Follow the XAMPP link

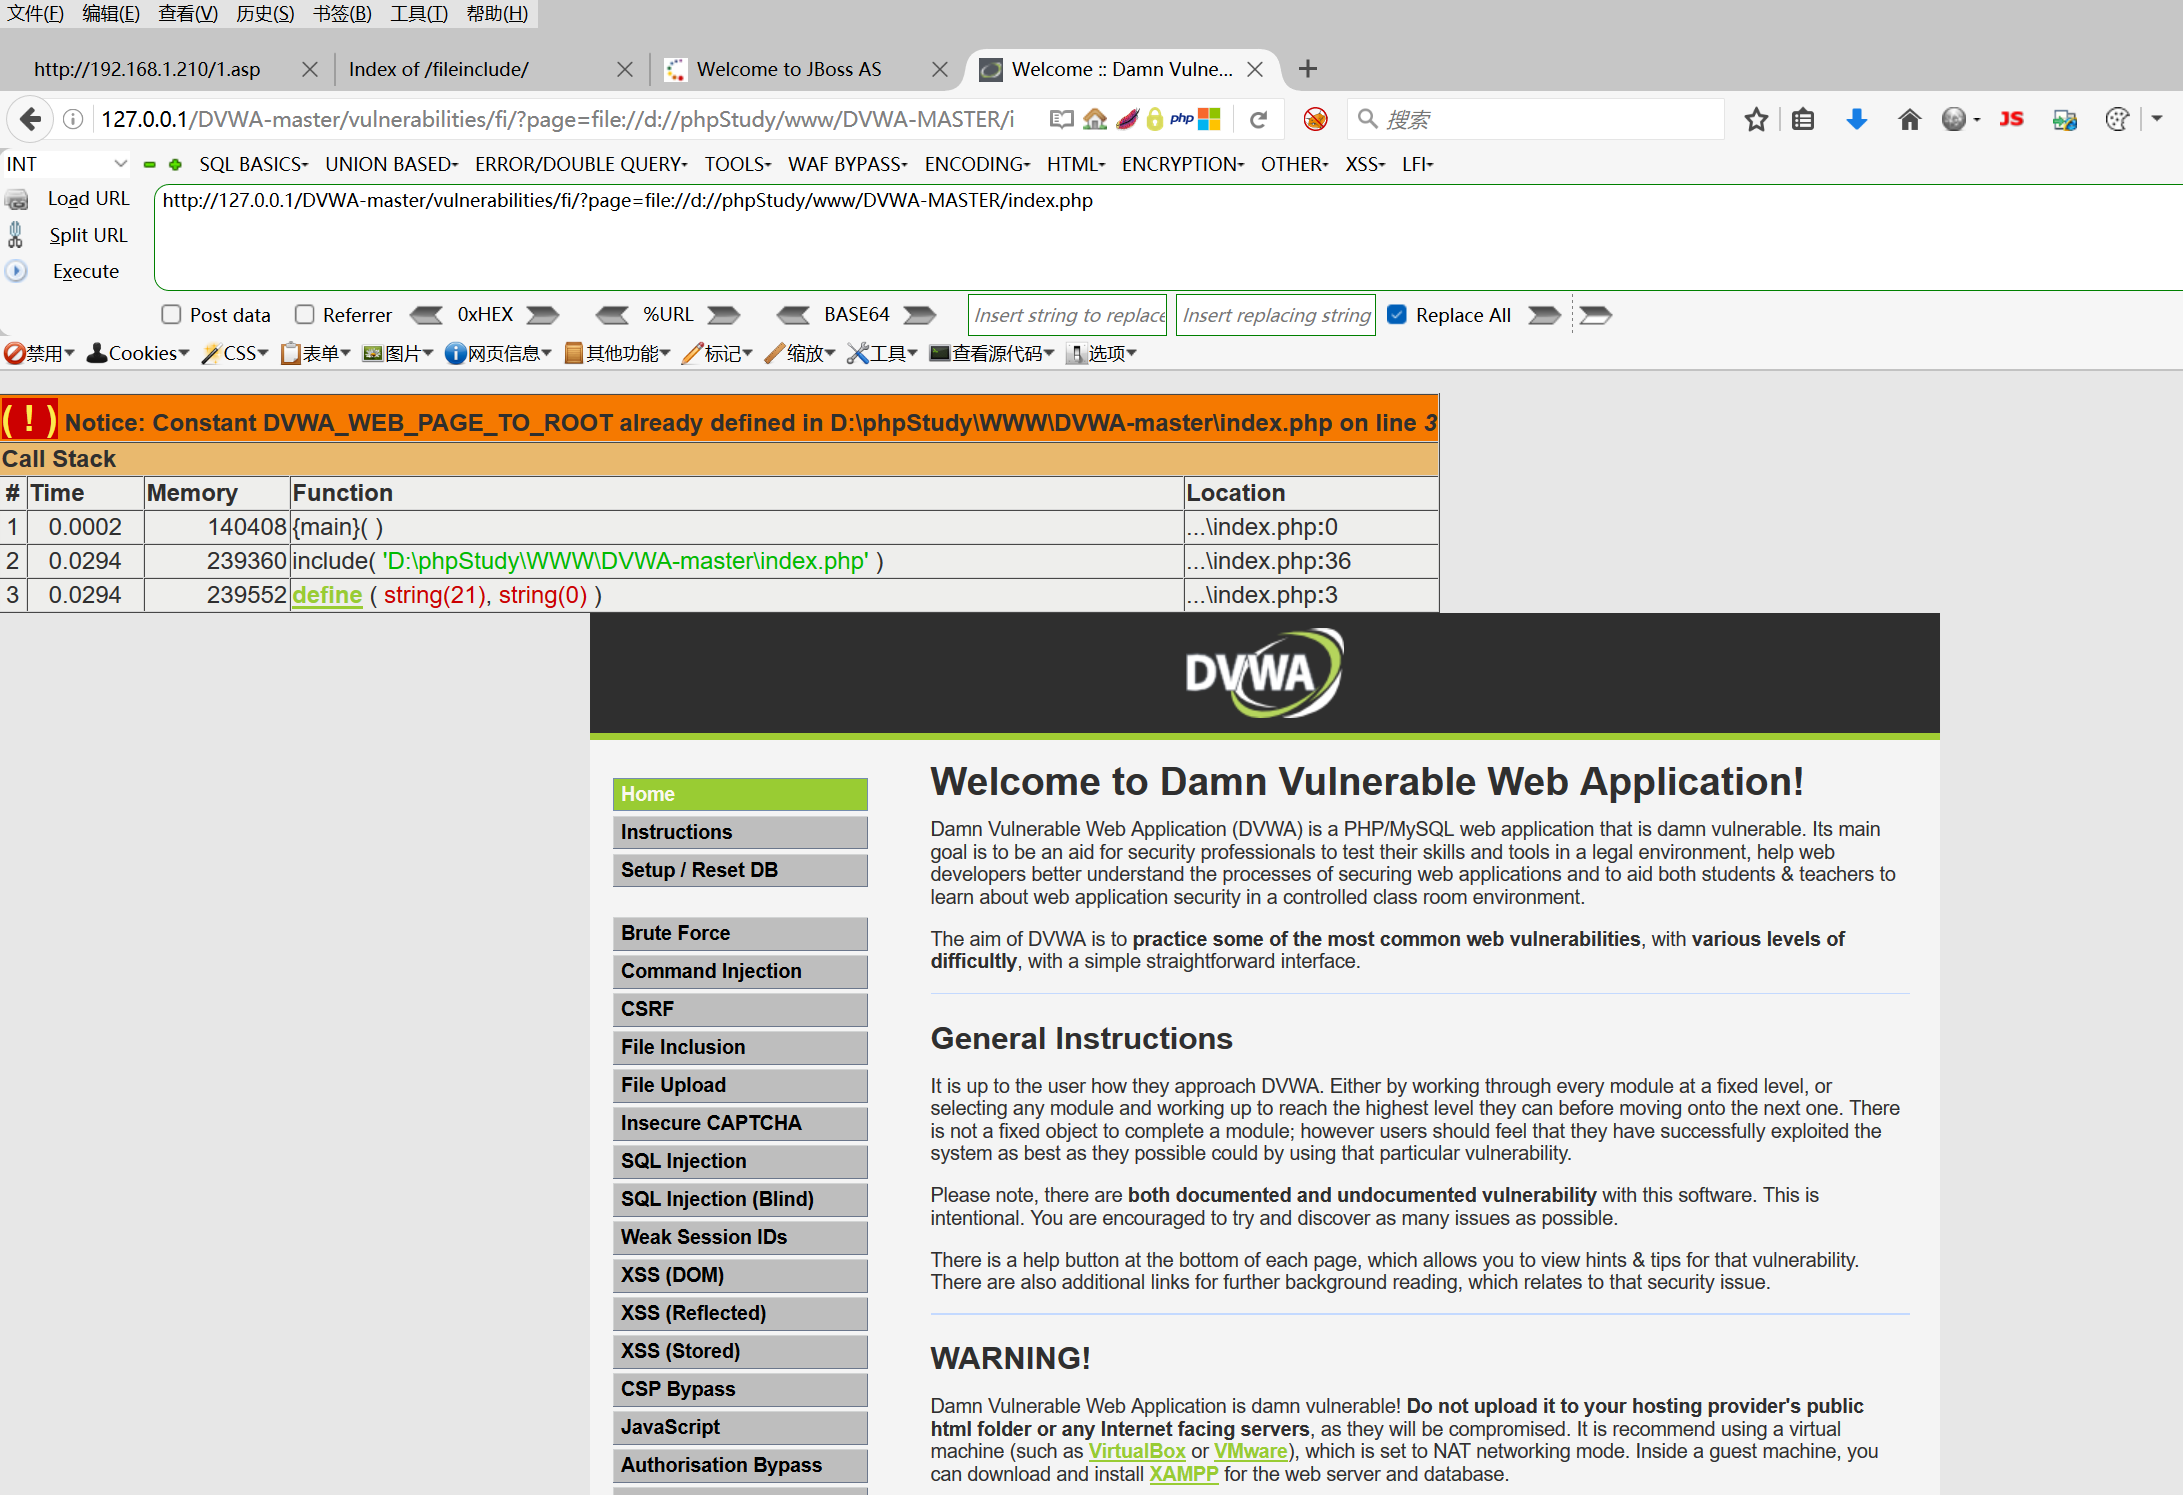[x=1183, y=1474]
